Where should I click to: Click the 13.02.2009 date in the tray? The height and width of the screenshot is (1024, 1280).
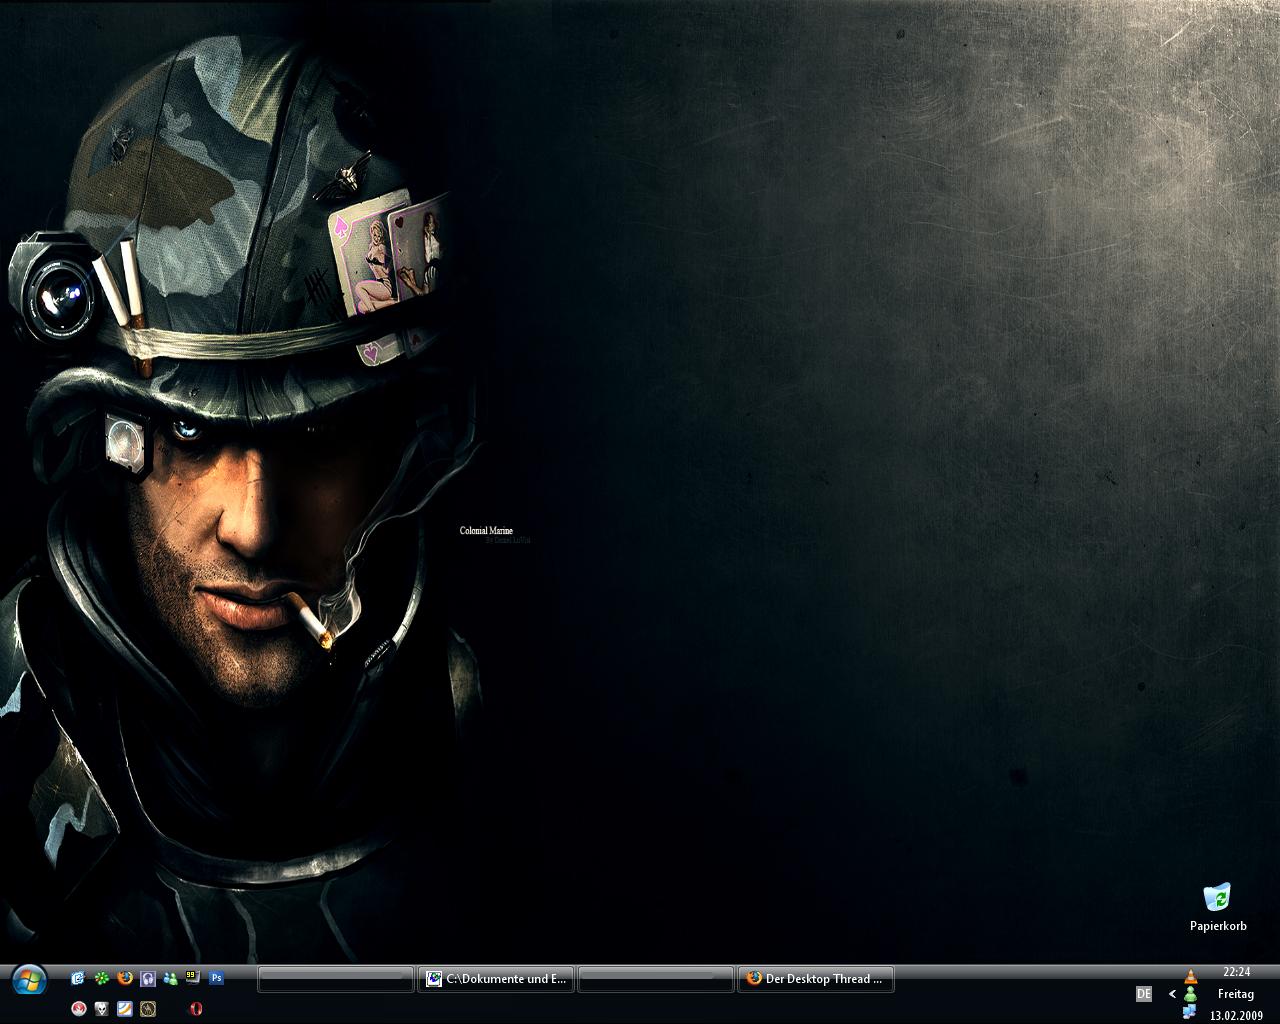click(1236, 1015)
